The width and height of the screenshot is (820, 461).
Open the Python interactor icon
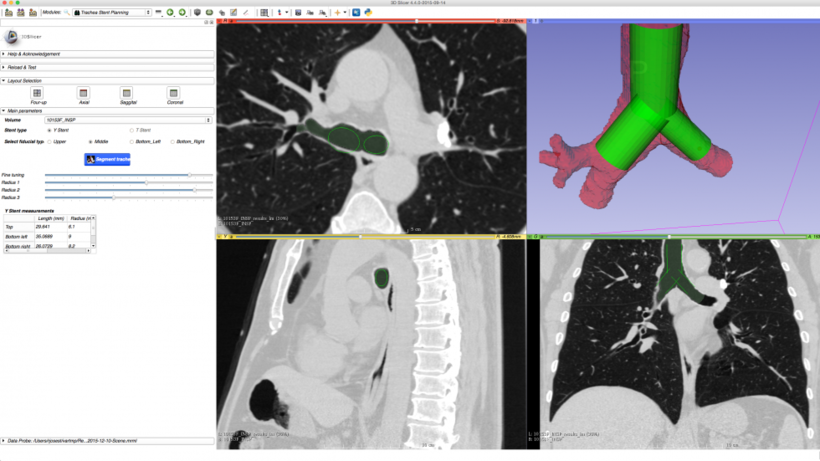point(368,12)
